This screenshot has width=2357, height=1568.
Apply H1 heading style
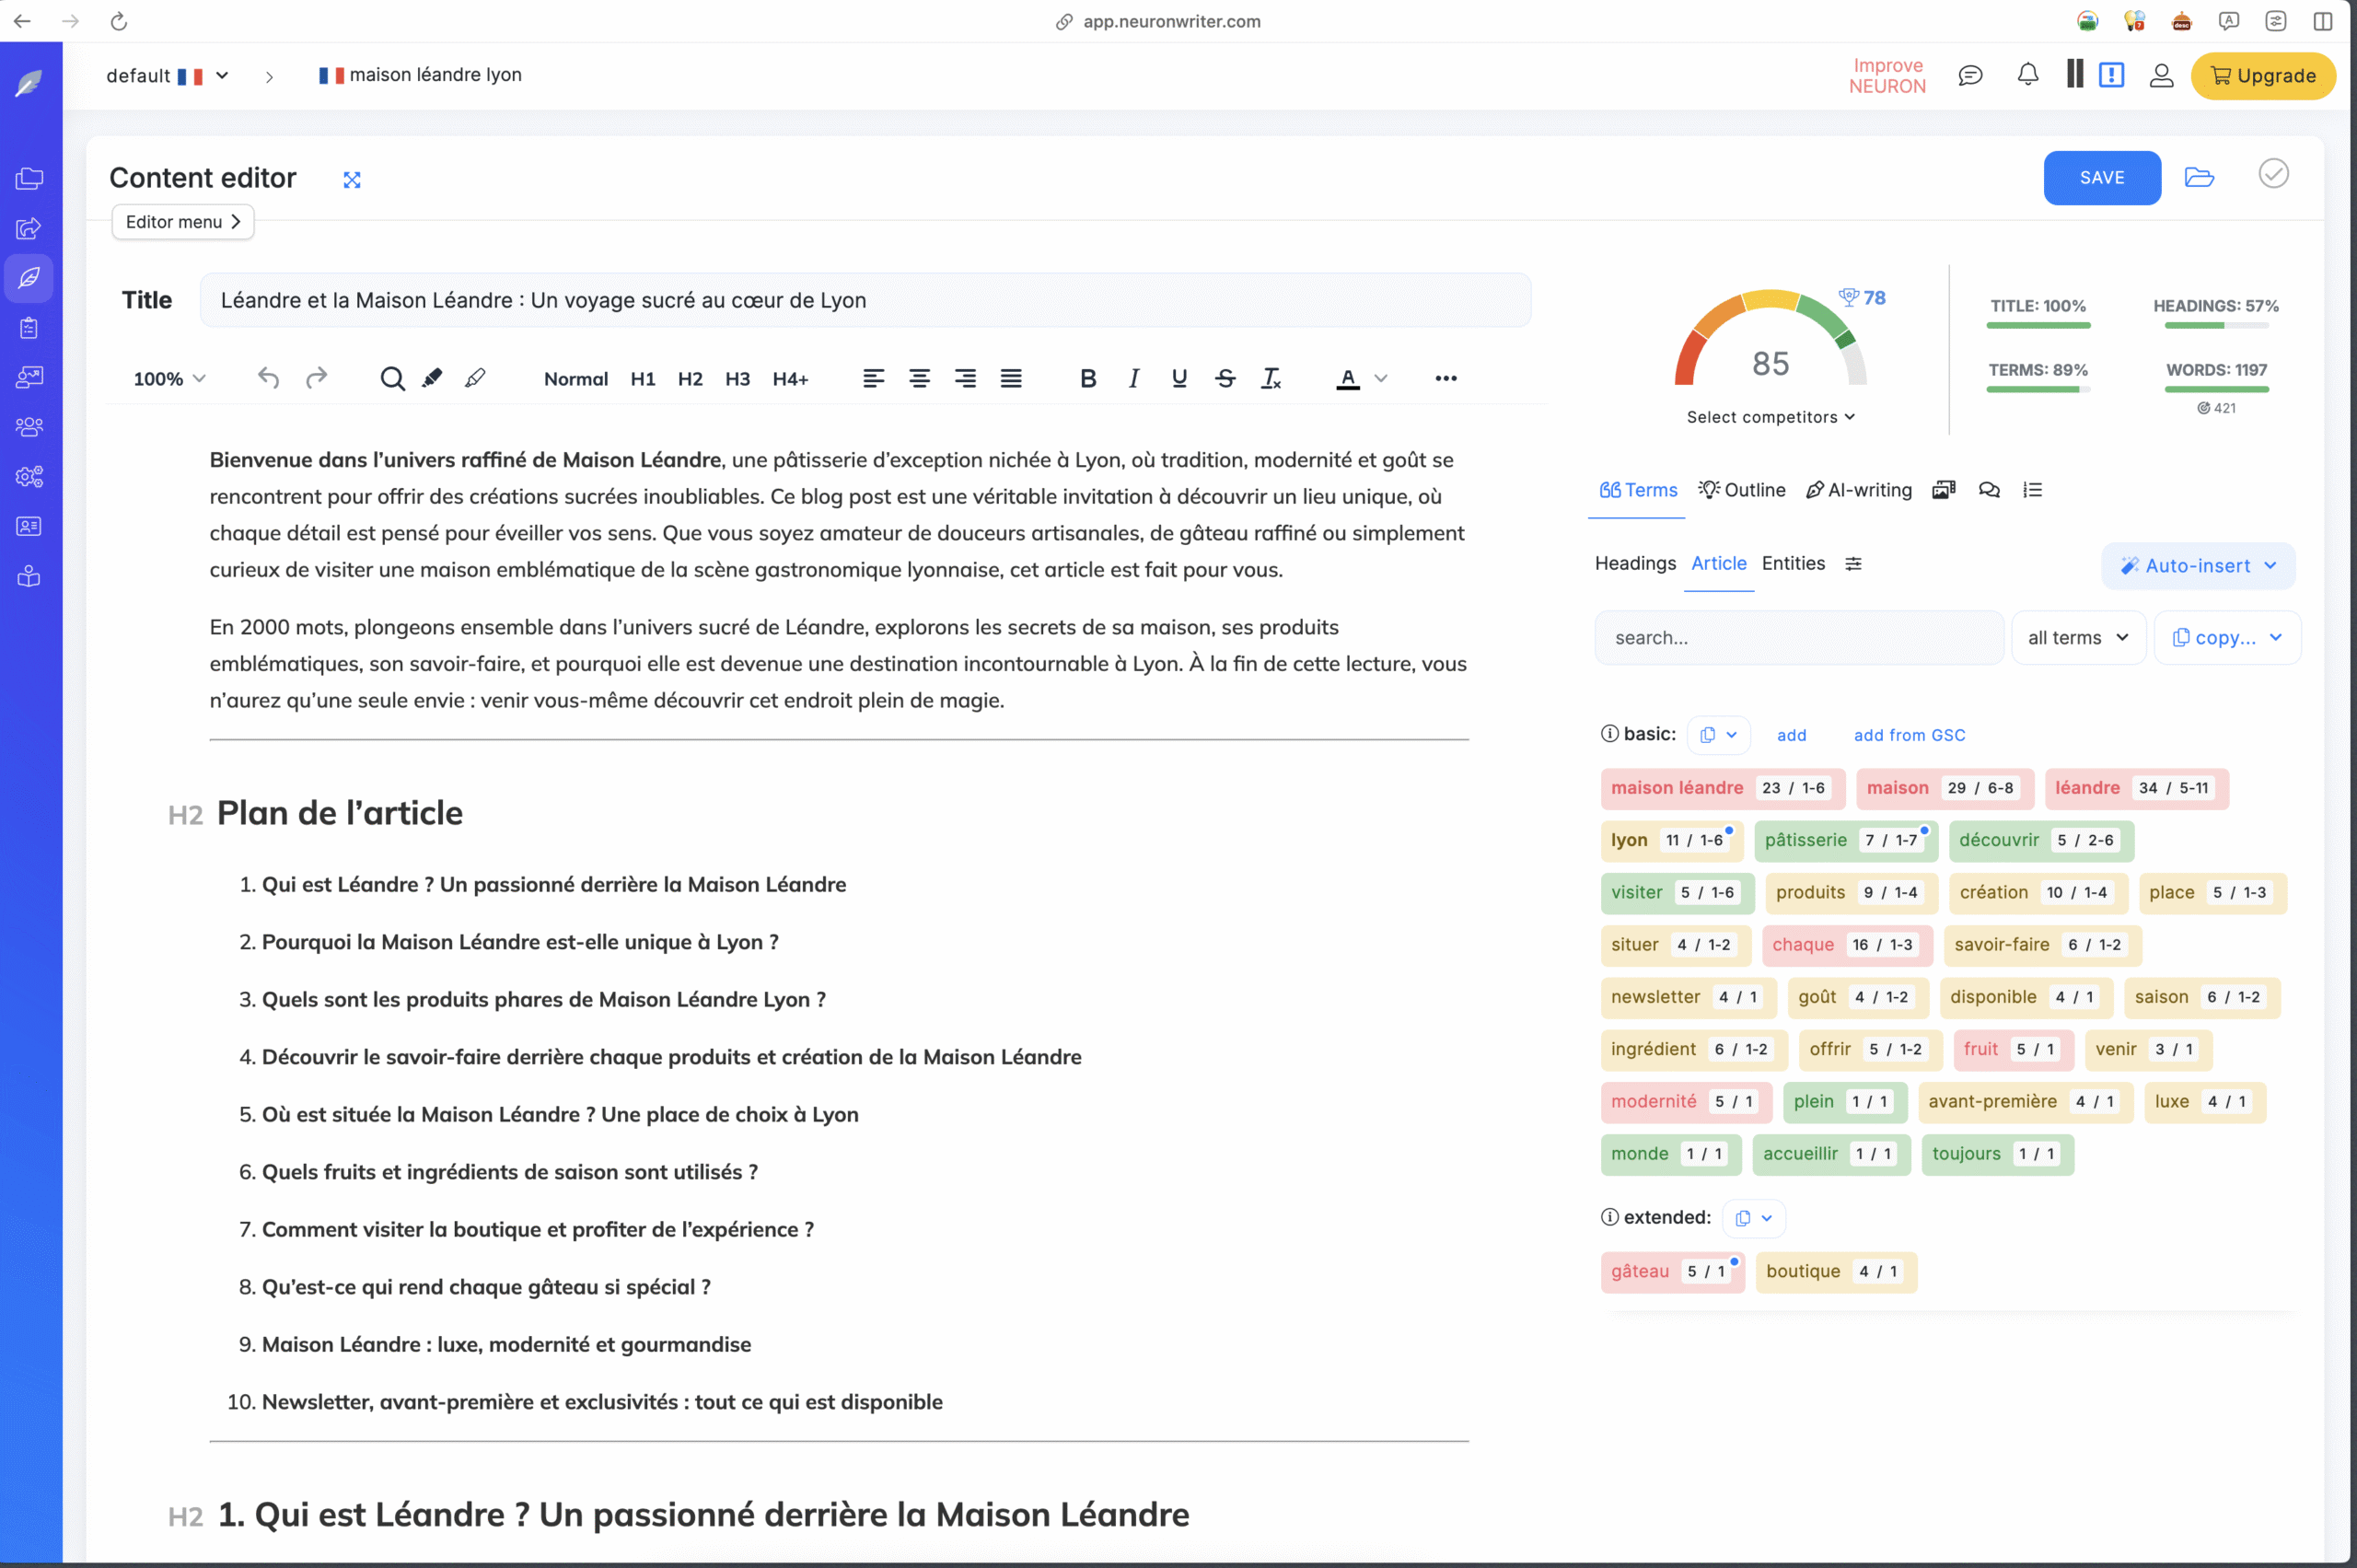pos(643,379)
